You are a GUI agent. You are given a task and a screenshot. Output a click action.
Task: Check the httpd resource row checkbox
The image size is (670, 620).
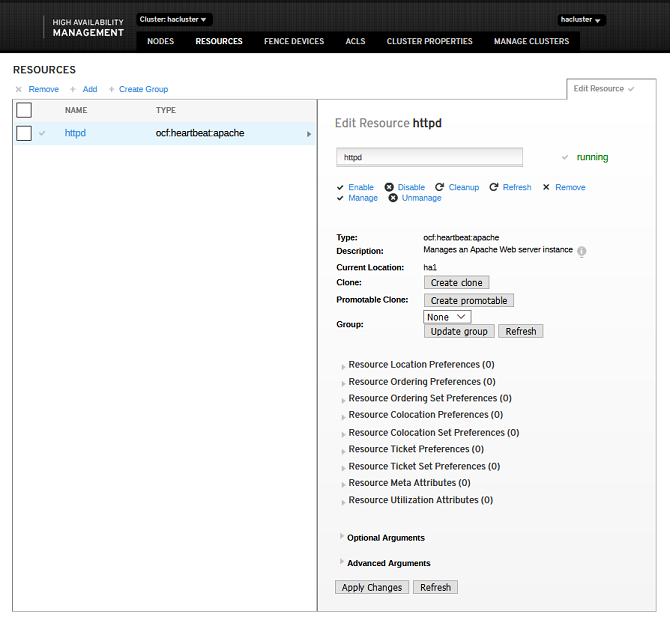[x=24, y=133]
